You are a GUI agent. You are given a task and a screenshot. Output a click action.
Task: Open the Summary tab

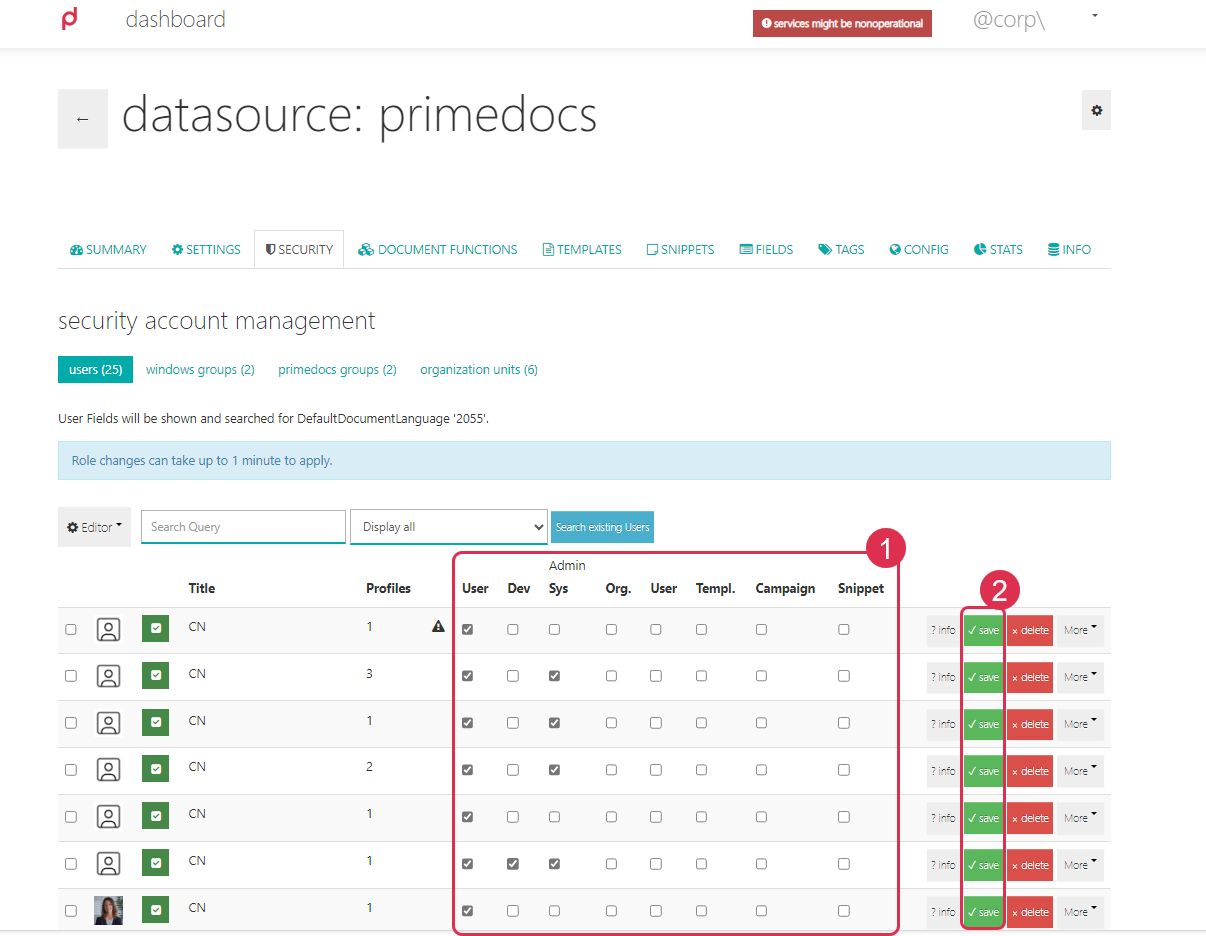108,250
